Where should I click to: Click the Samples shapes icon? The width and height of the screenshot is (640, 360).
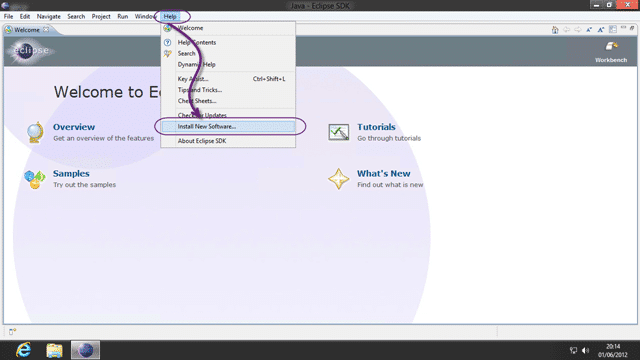35,179
